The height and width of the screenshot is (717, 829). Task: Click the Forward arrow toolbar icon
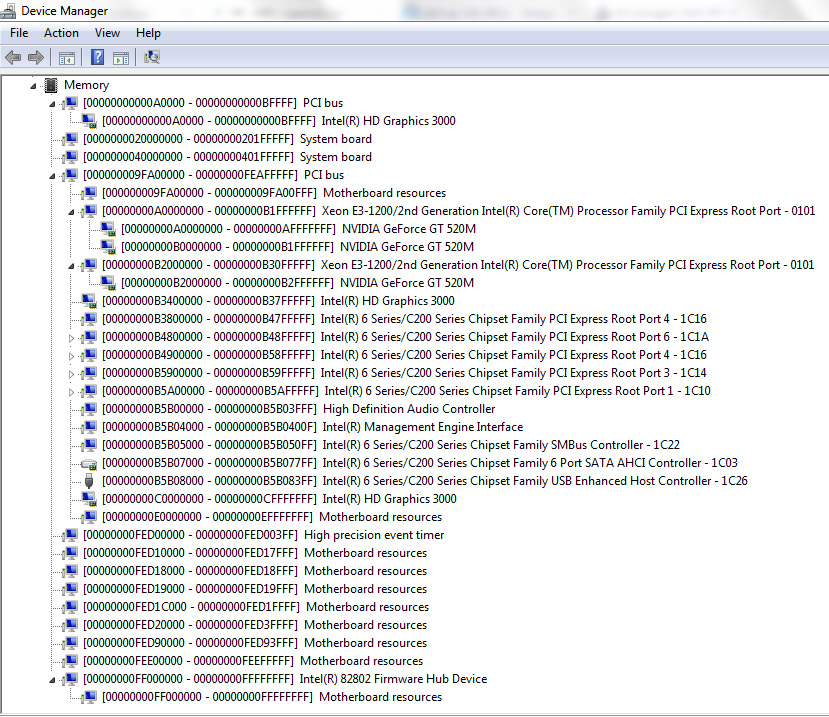tap(36, 57)
